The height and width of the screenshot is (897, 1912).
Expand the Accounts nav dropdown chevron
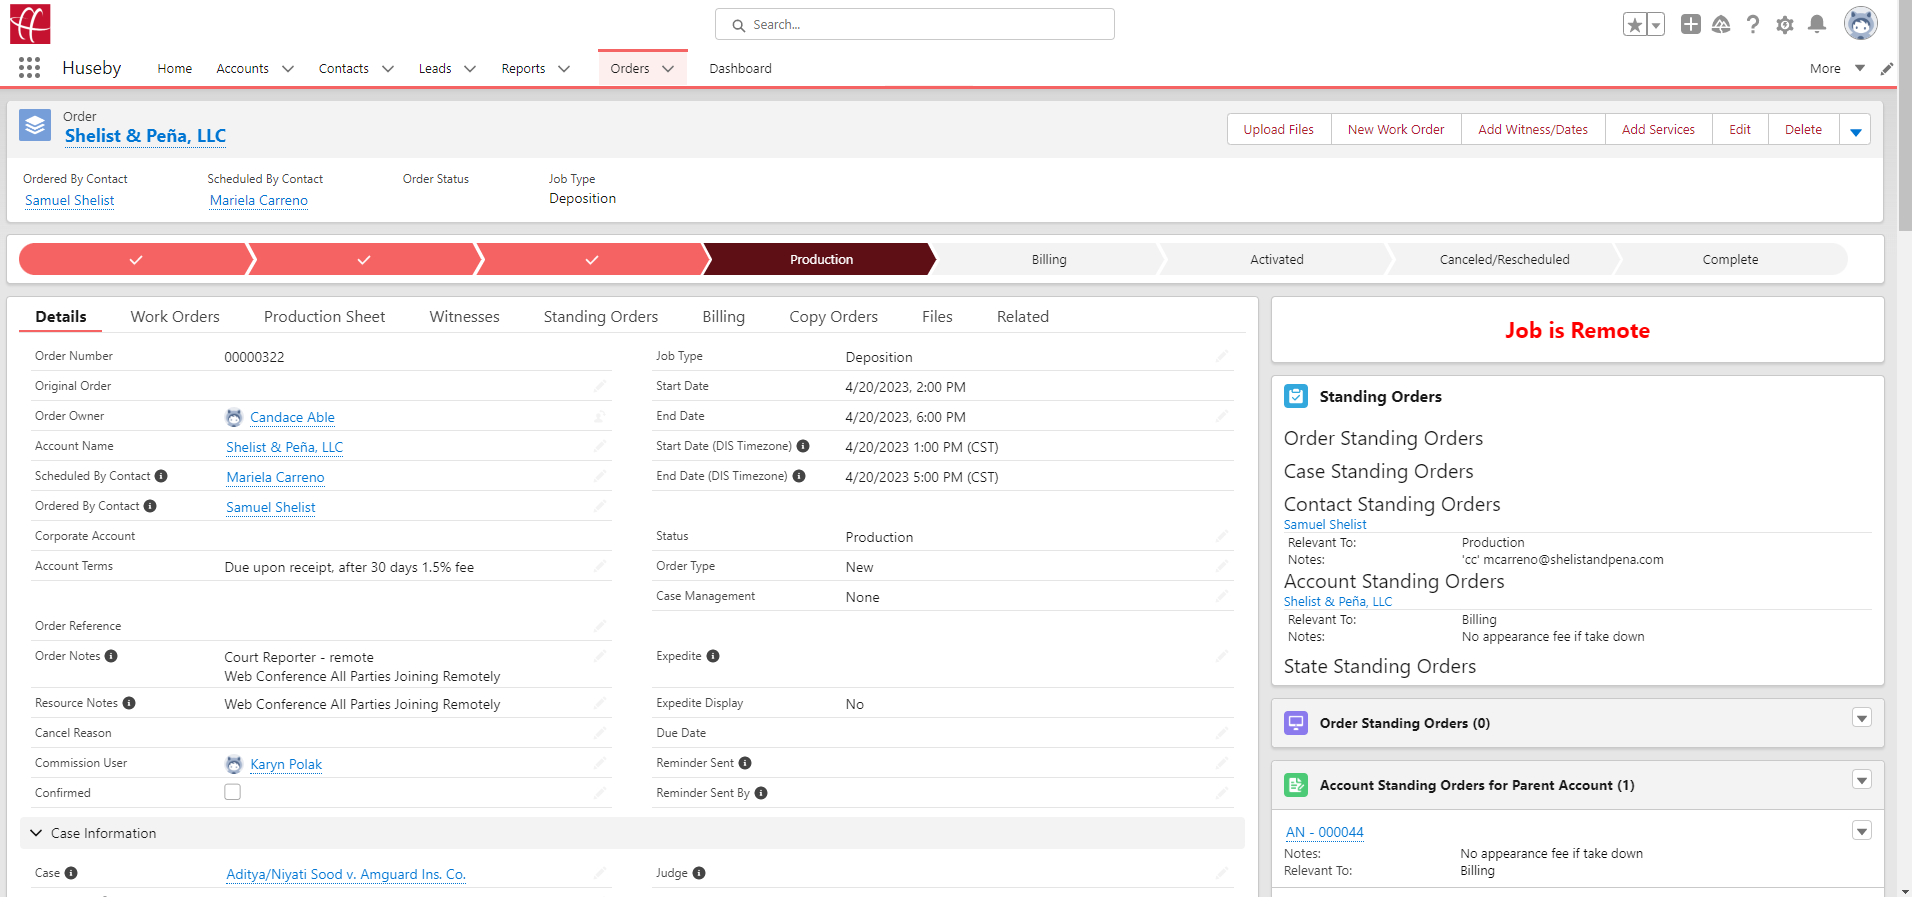click(288, 69)
